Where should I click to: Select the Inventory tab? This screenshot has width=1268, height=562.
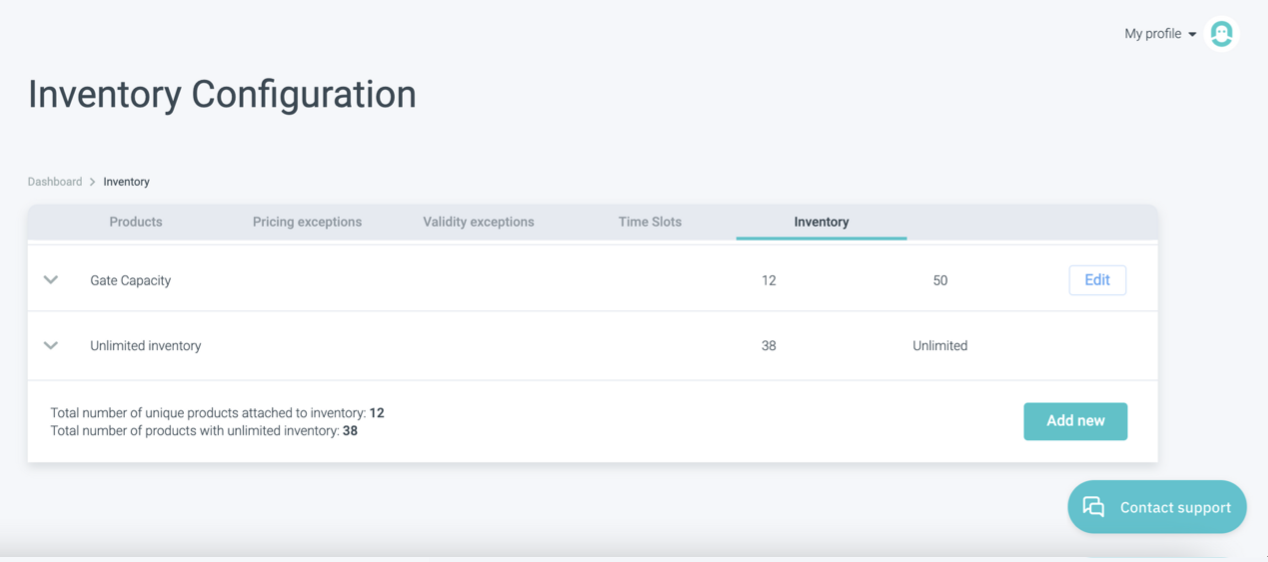tap(821, 222)
